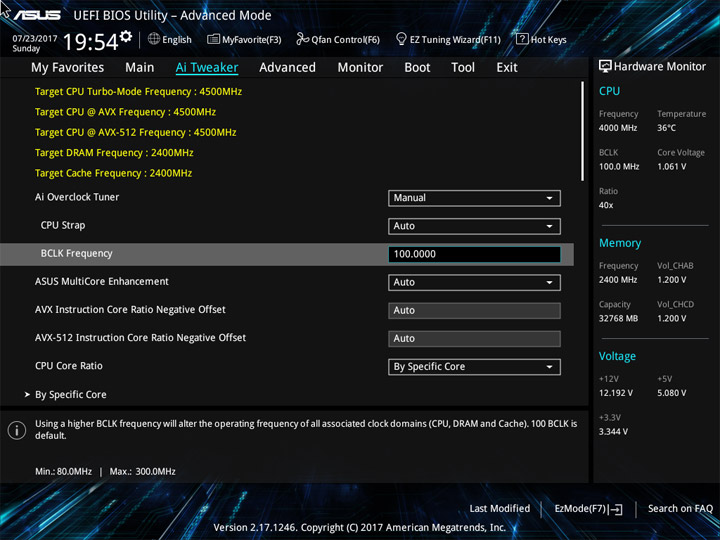The width and height of the screenshot is (720, 540).
Task: Click the Hardware Monitor screen icon
Action: pyautogui.click(x=605, y=67)
